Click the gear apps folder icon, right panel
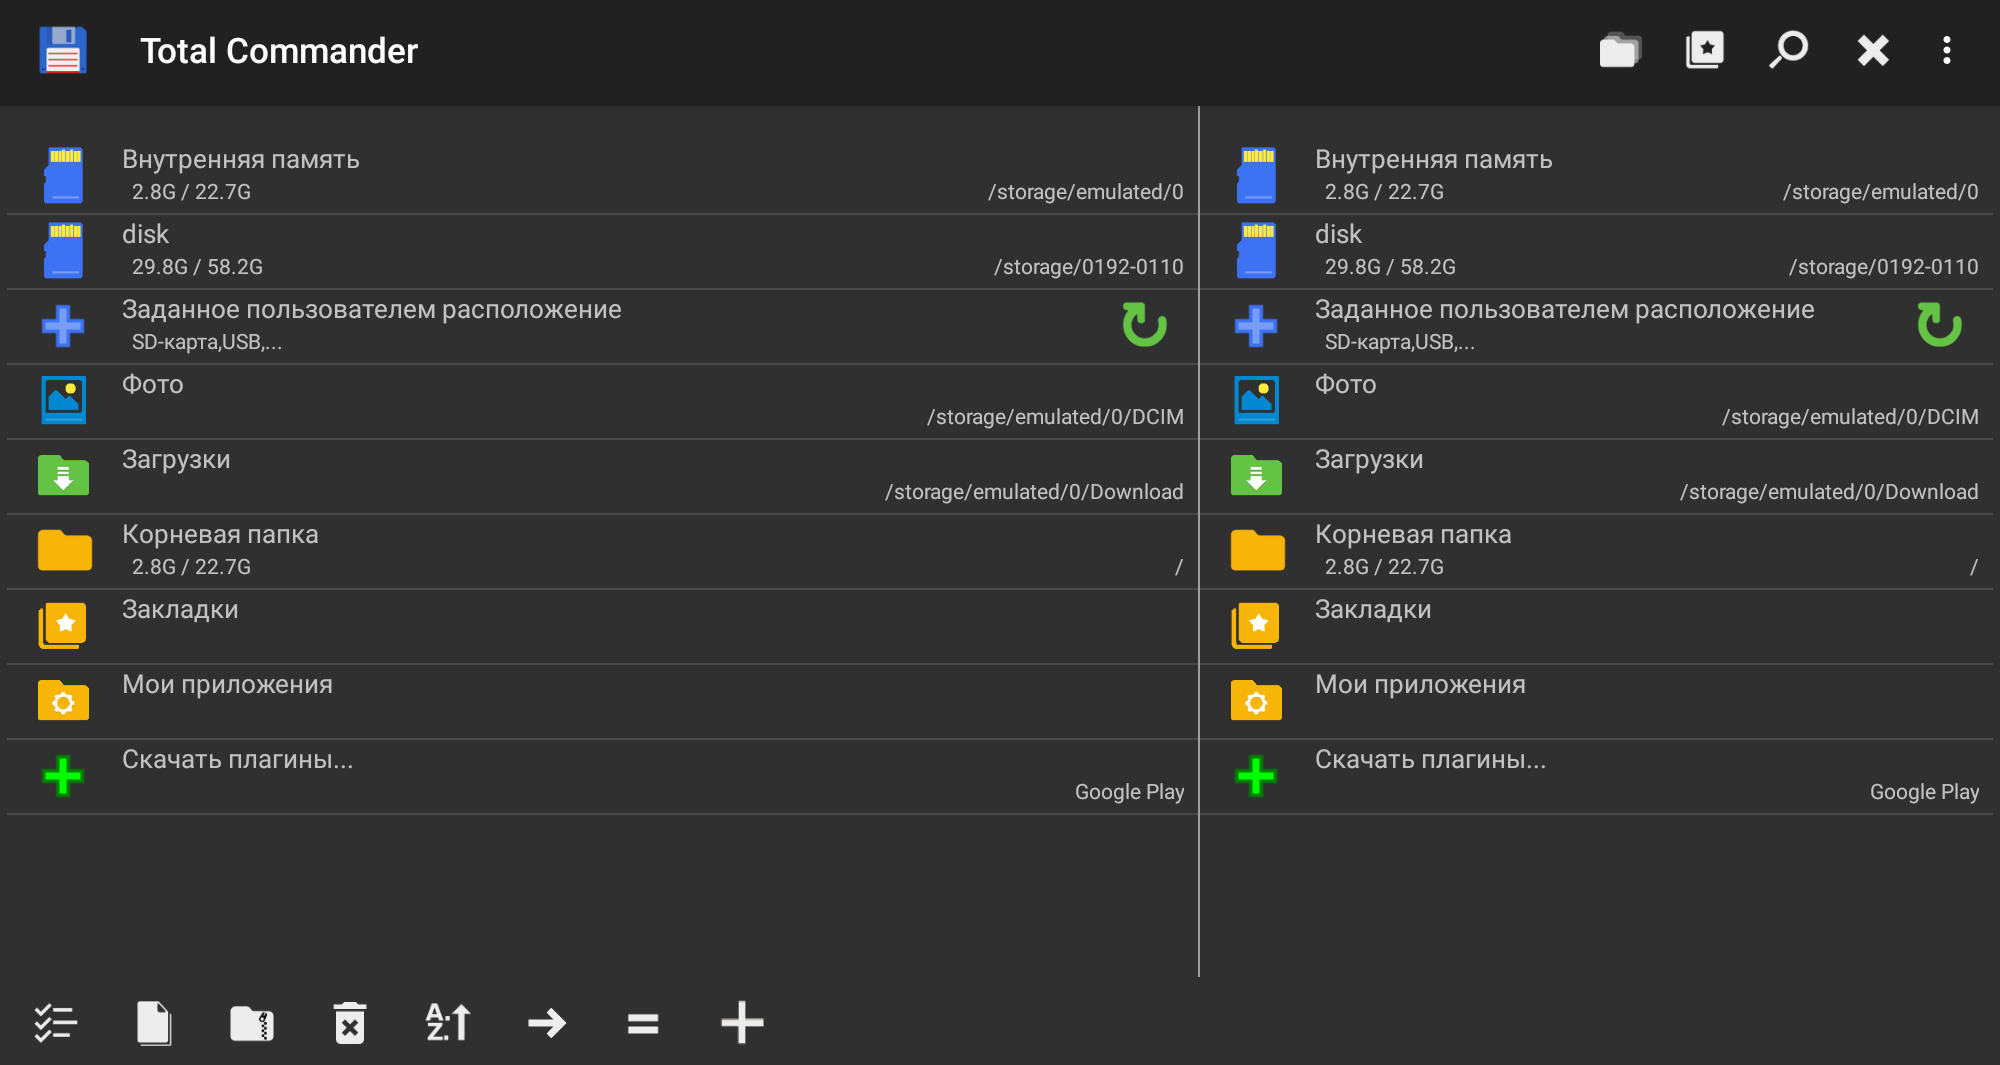The image size is (2000, 1065). click(1256, 700)
